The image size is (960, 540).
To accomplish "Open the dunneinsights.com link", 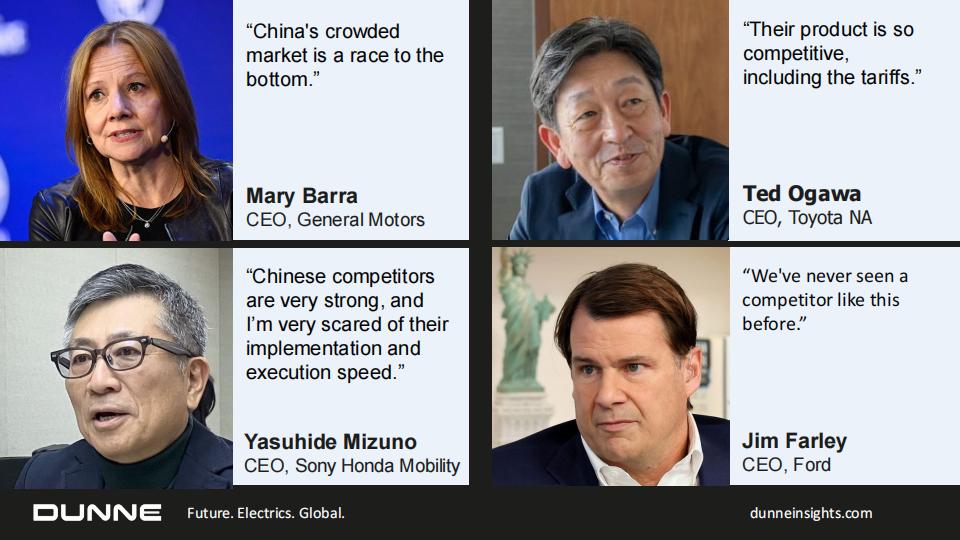I will [811, 513].
